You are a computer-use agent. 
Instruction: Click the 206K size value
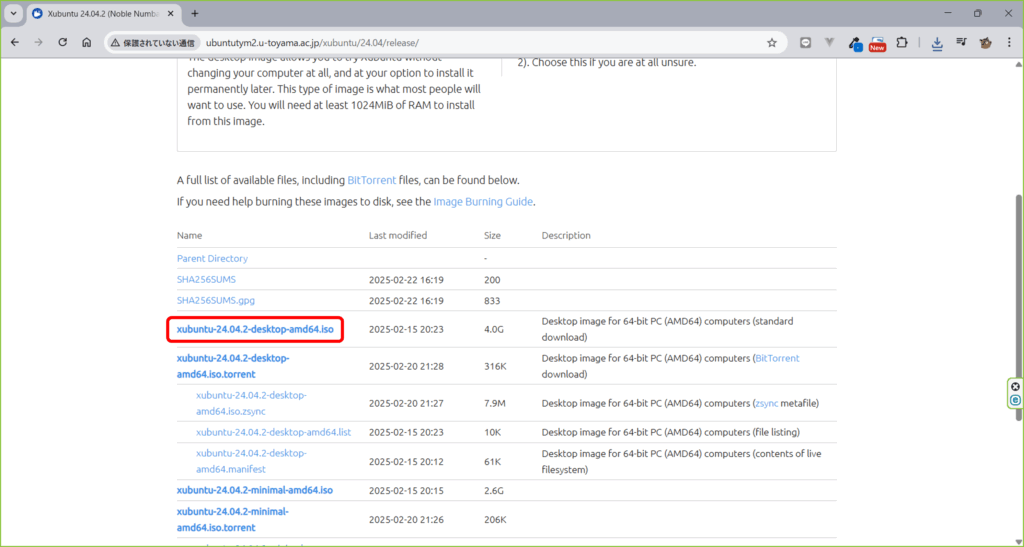tap(496, 520)
